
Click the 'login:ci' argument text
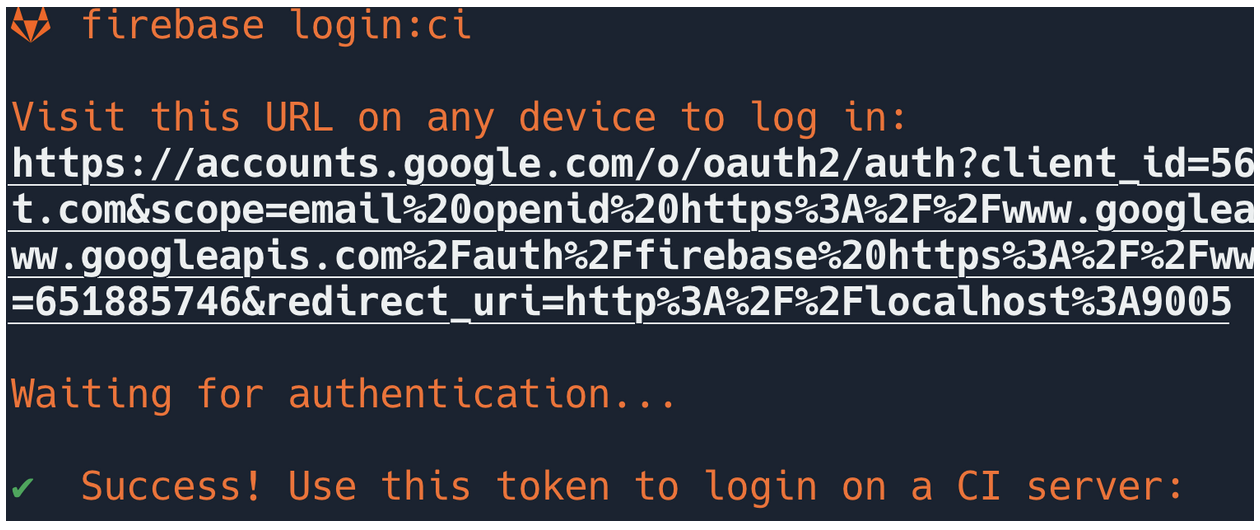point(380,26)
